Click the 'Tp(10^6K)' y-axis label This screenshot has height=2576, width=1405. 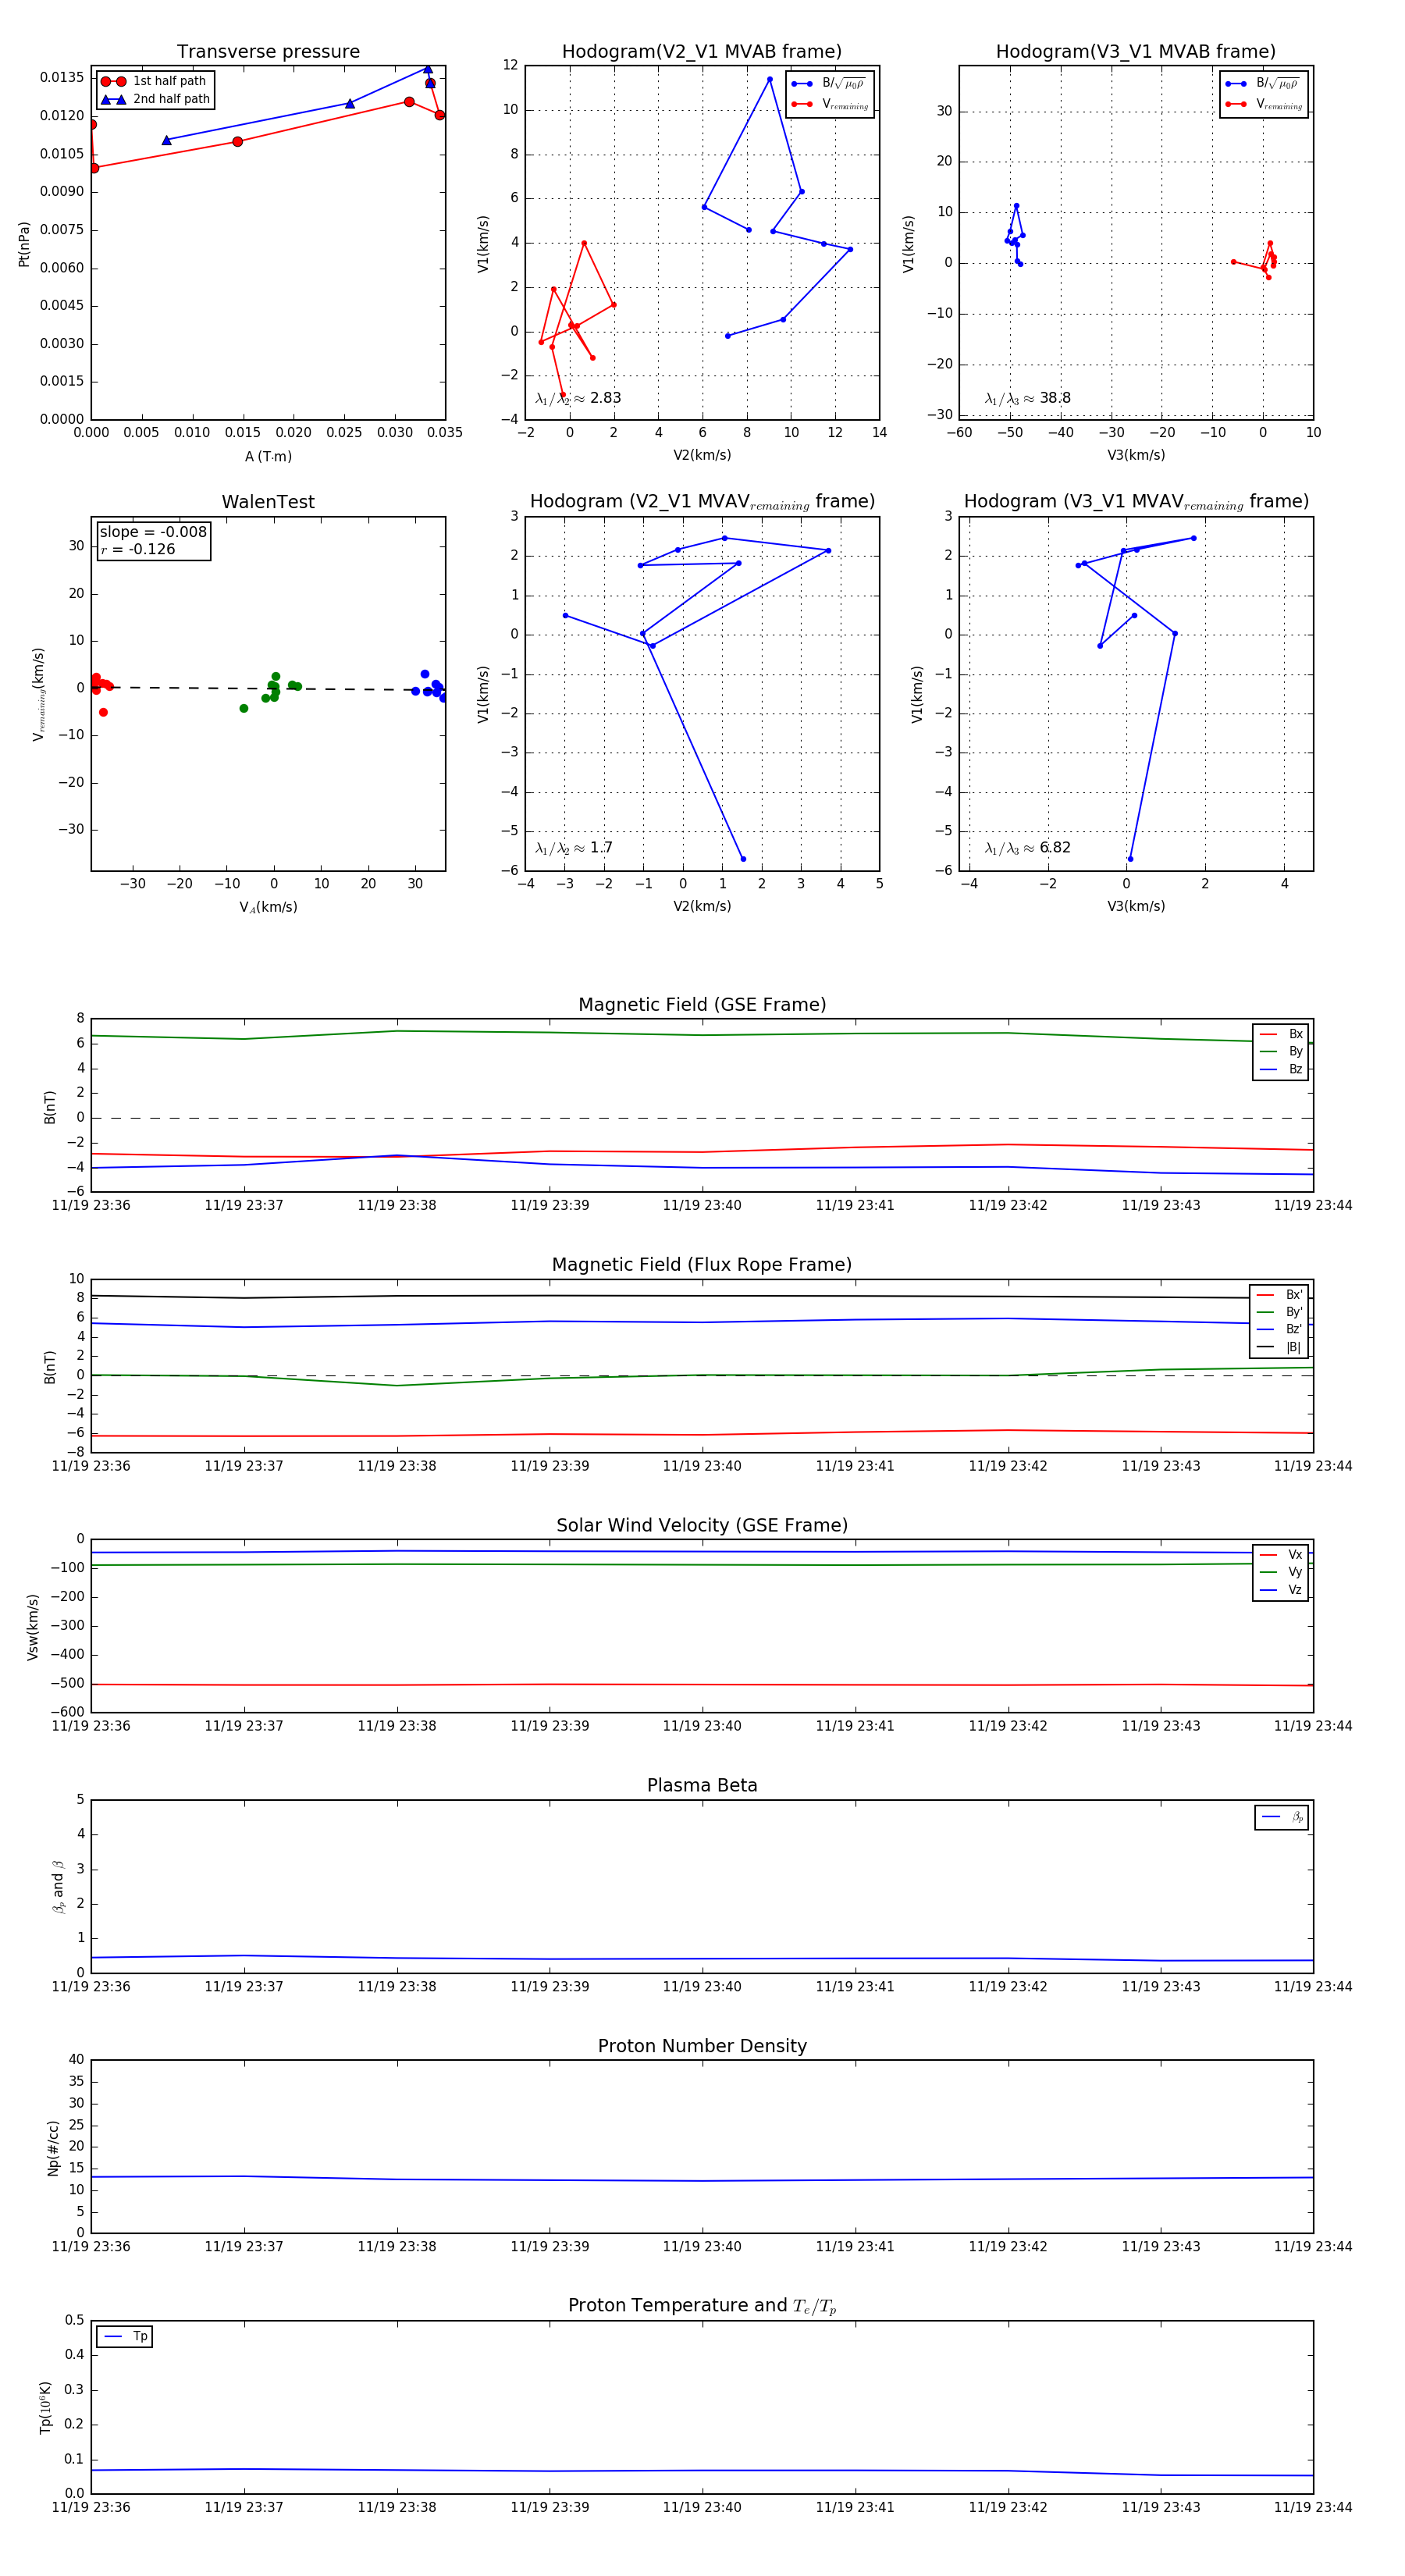click(45, 2407)
